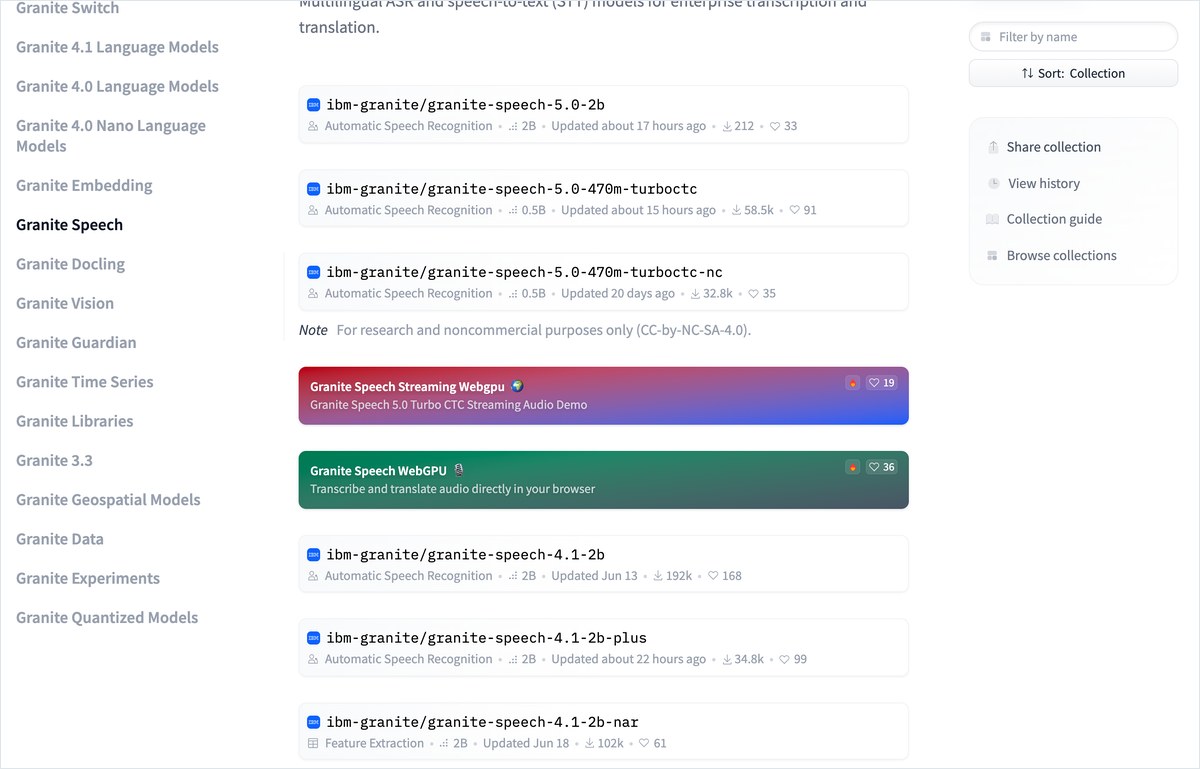Click "Updated about 17 hours ago" text
Image resolution: width=1200 pixels, height=769 pixels.
(x=628, y=127)
